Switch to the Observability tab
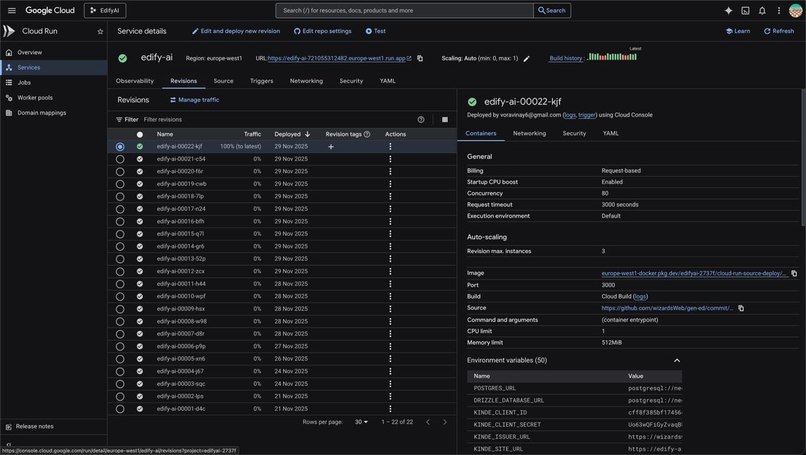The image size is (806, 455). [135, 81]
